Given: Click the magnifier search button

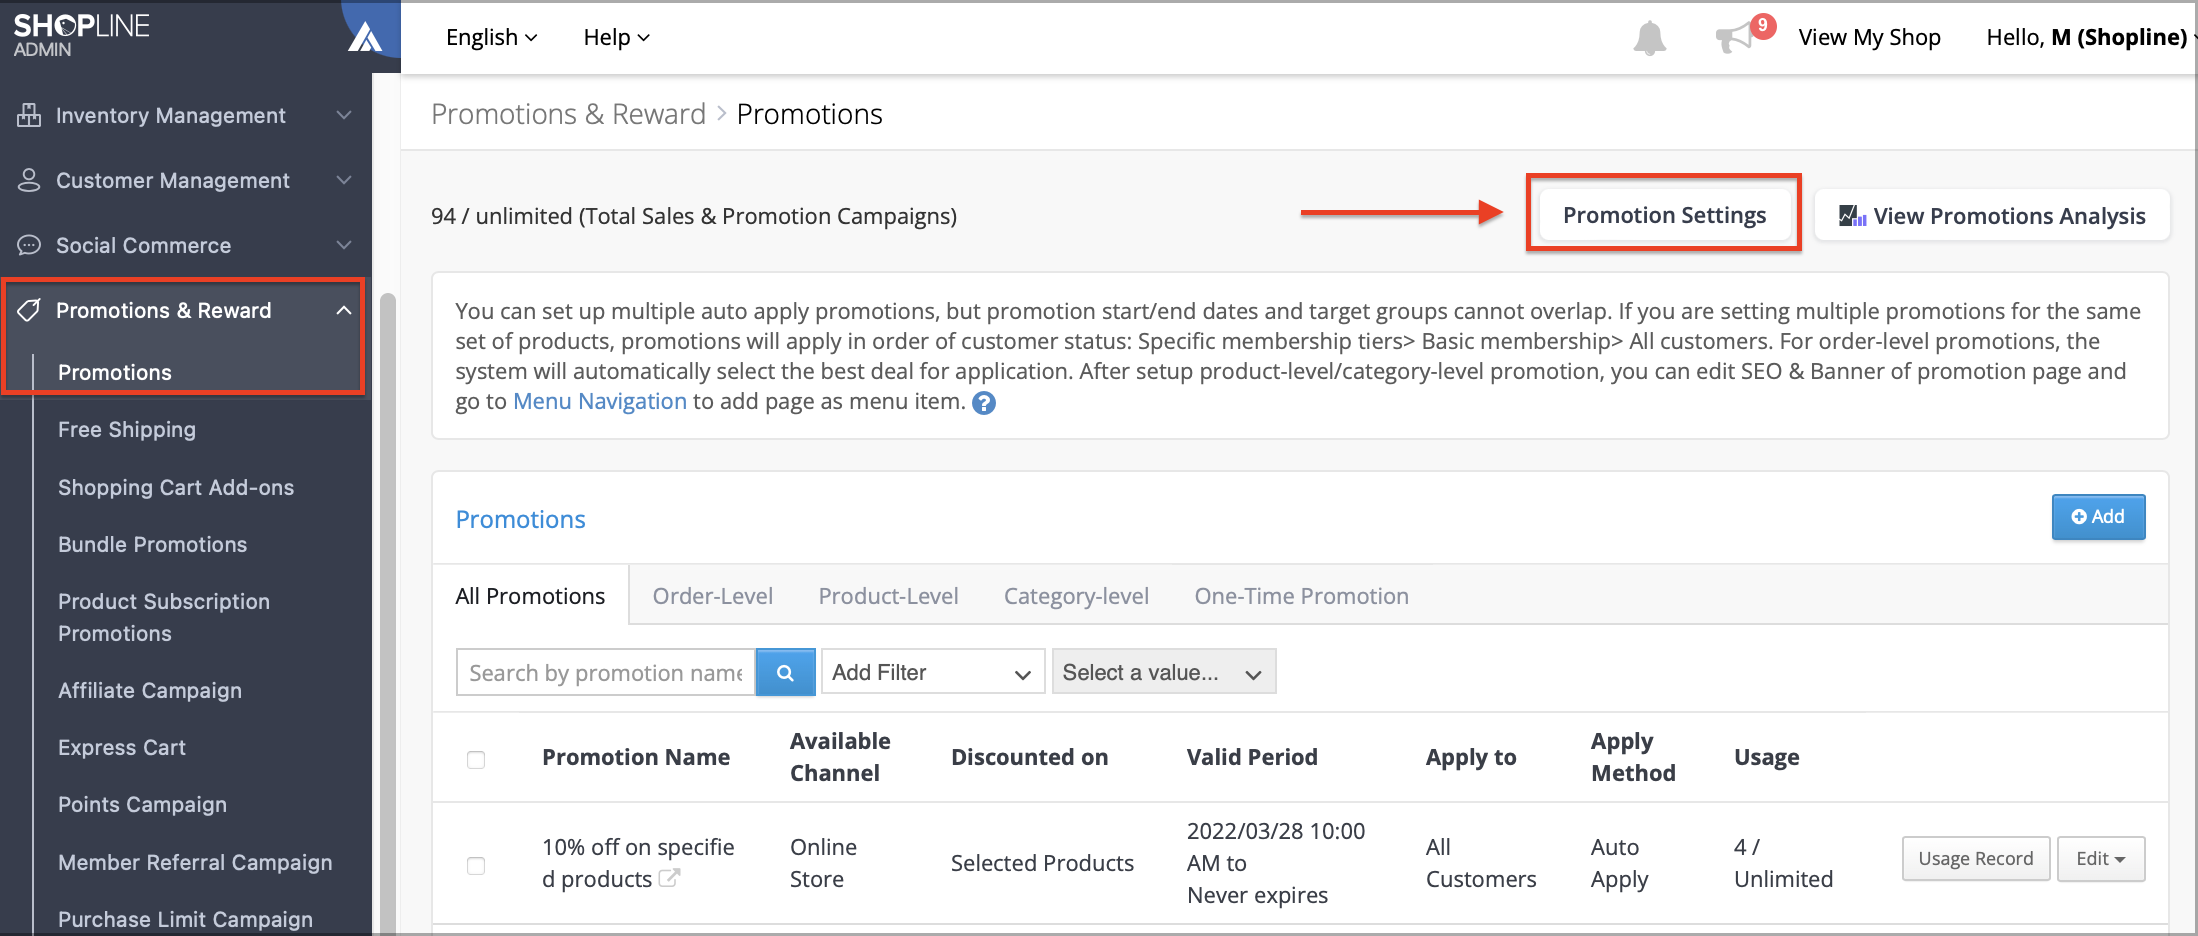Looking at the screenshot, I should (x=785, y=673).
